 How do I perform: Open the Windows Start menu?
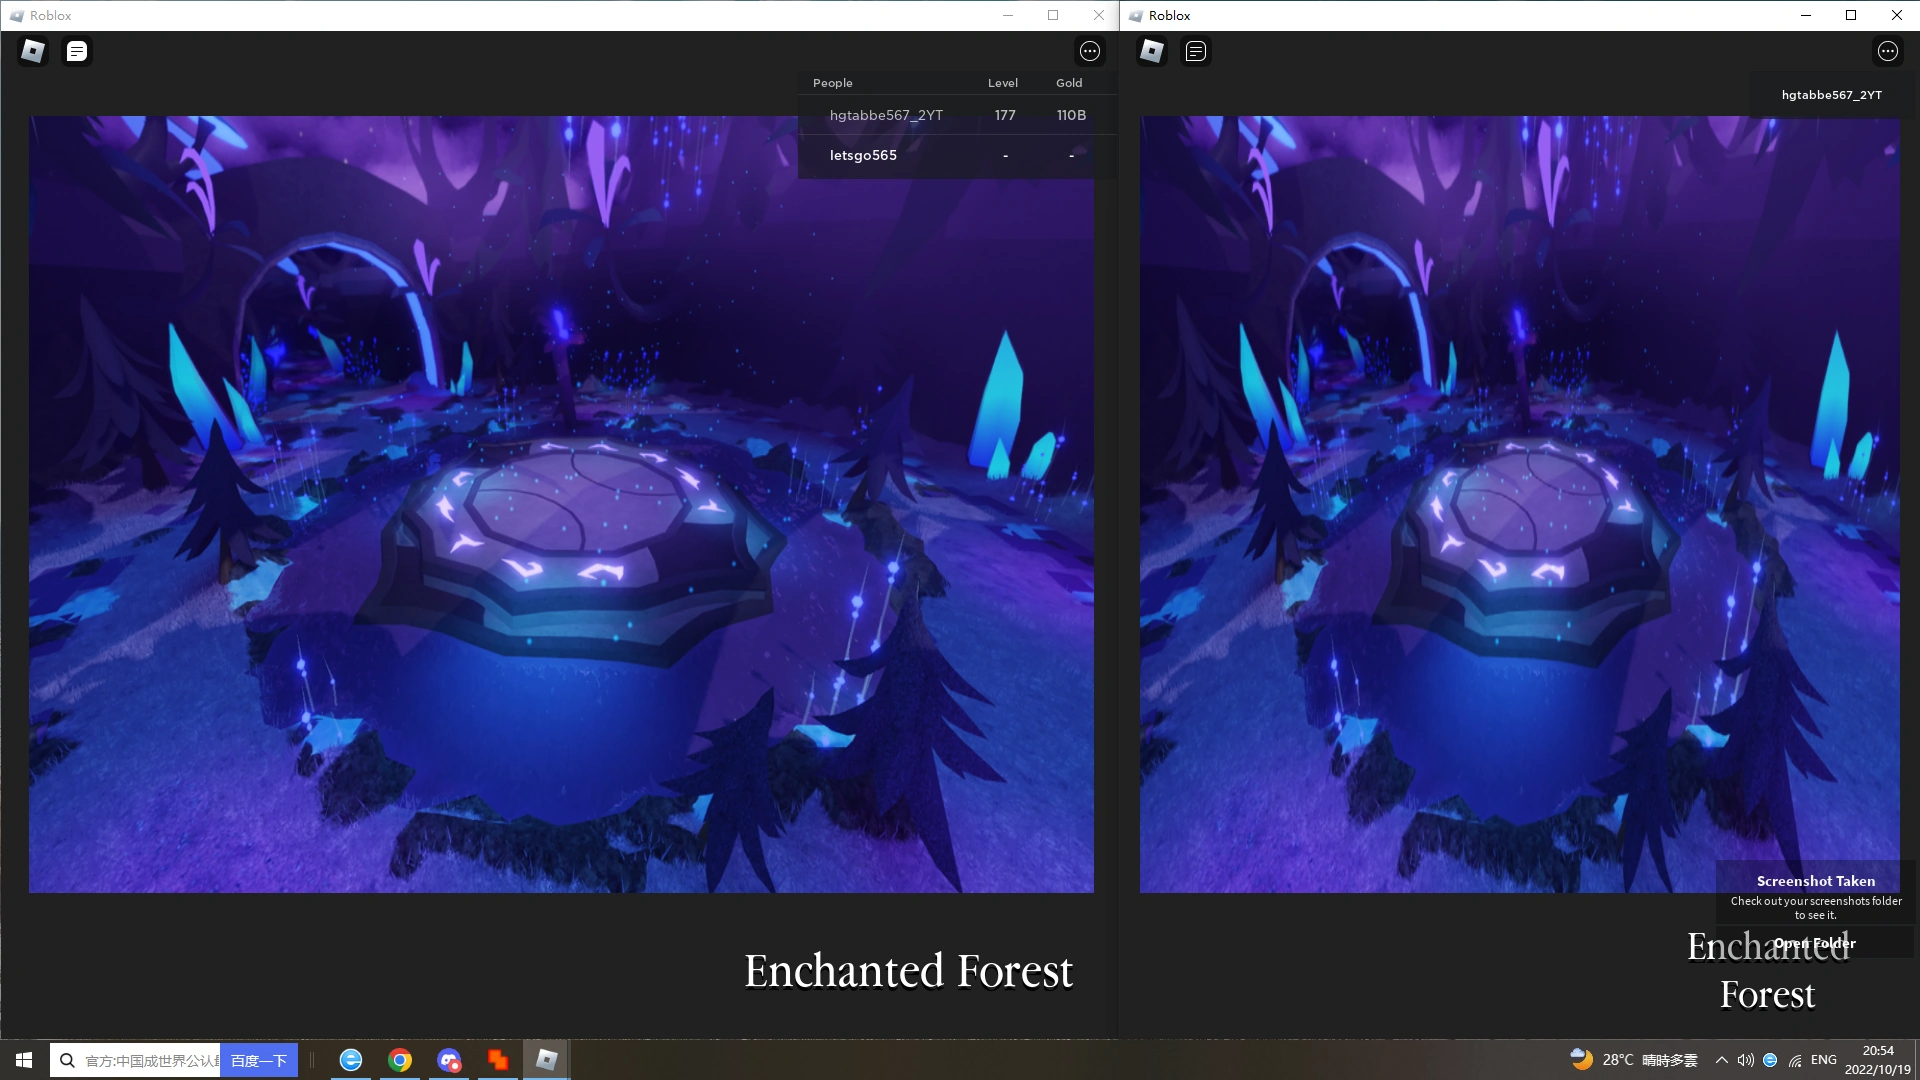[24, 1060]
